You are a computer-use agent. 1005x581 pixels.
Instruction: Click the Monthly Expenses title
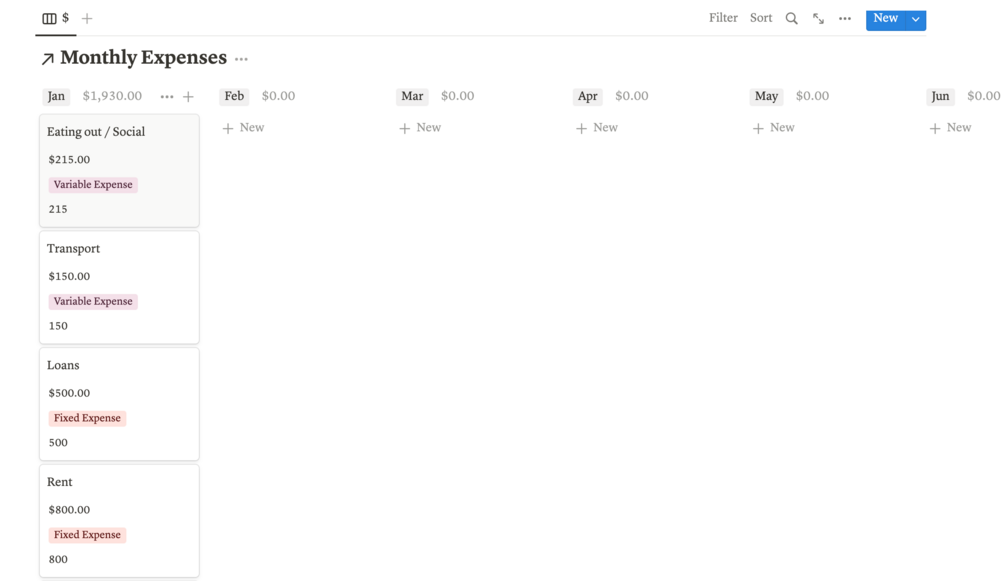point(143,58)
